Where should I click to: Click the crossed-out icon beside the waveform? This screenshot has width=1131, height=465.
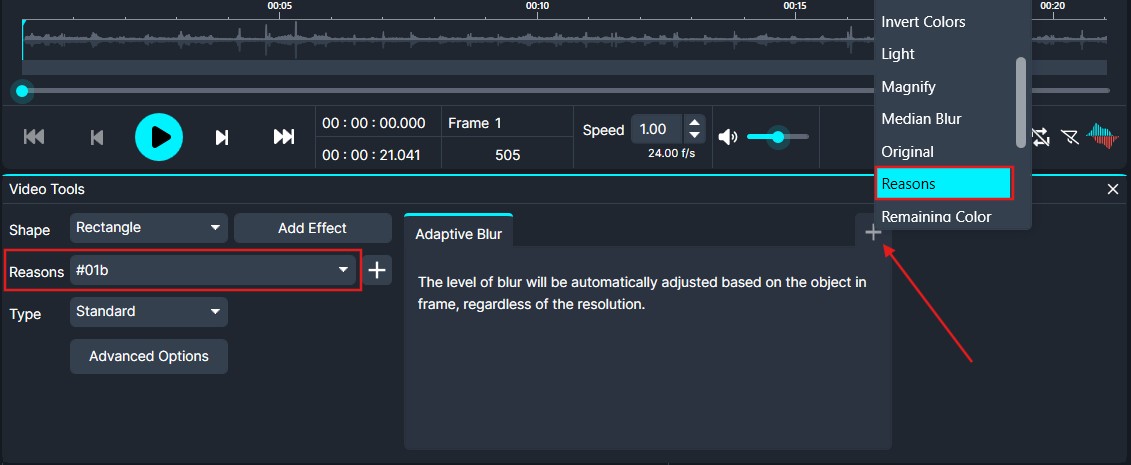[1069, 137]
